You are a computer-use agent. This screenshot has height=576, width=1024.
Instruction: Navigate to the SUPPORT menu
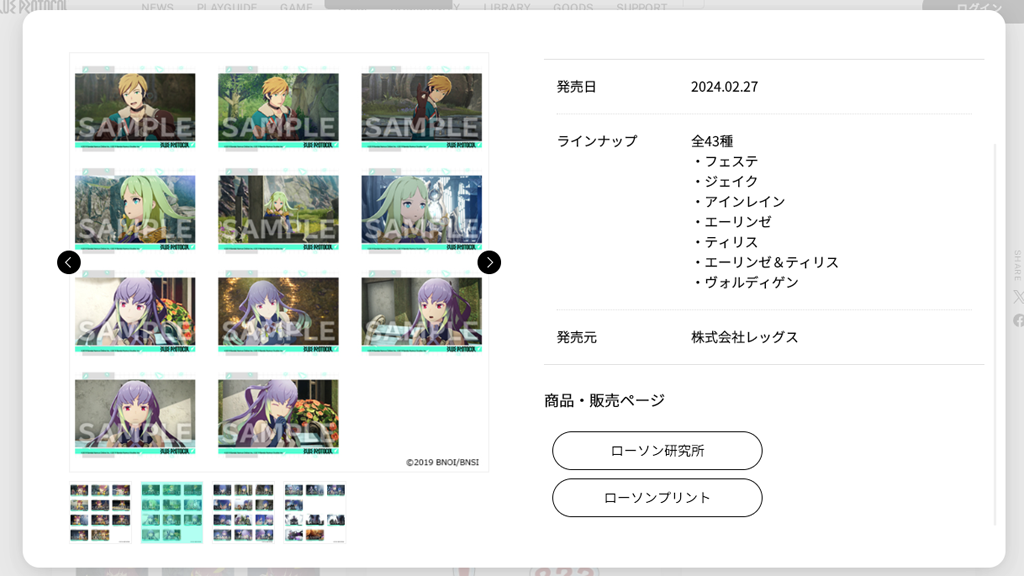click(x=641, y=7)
